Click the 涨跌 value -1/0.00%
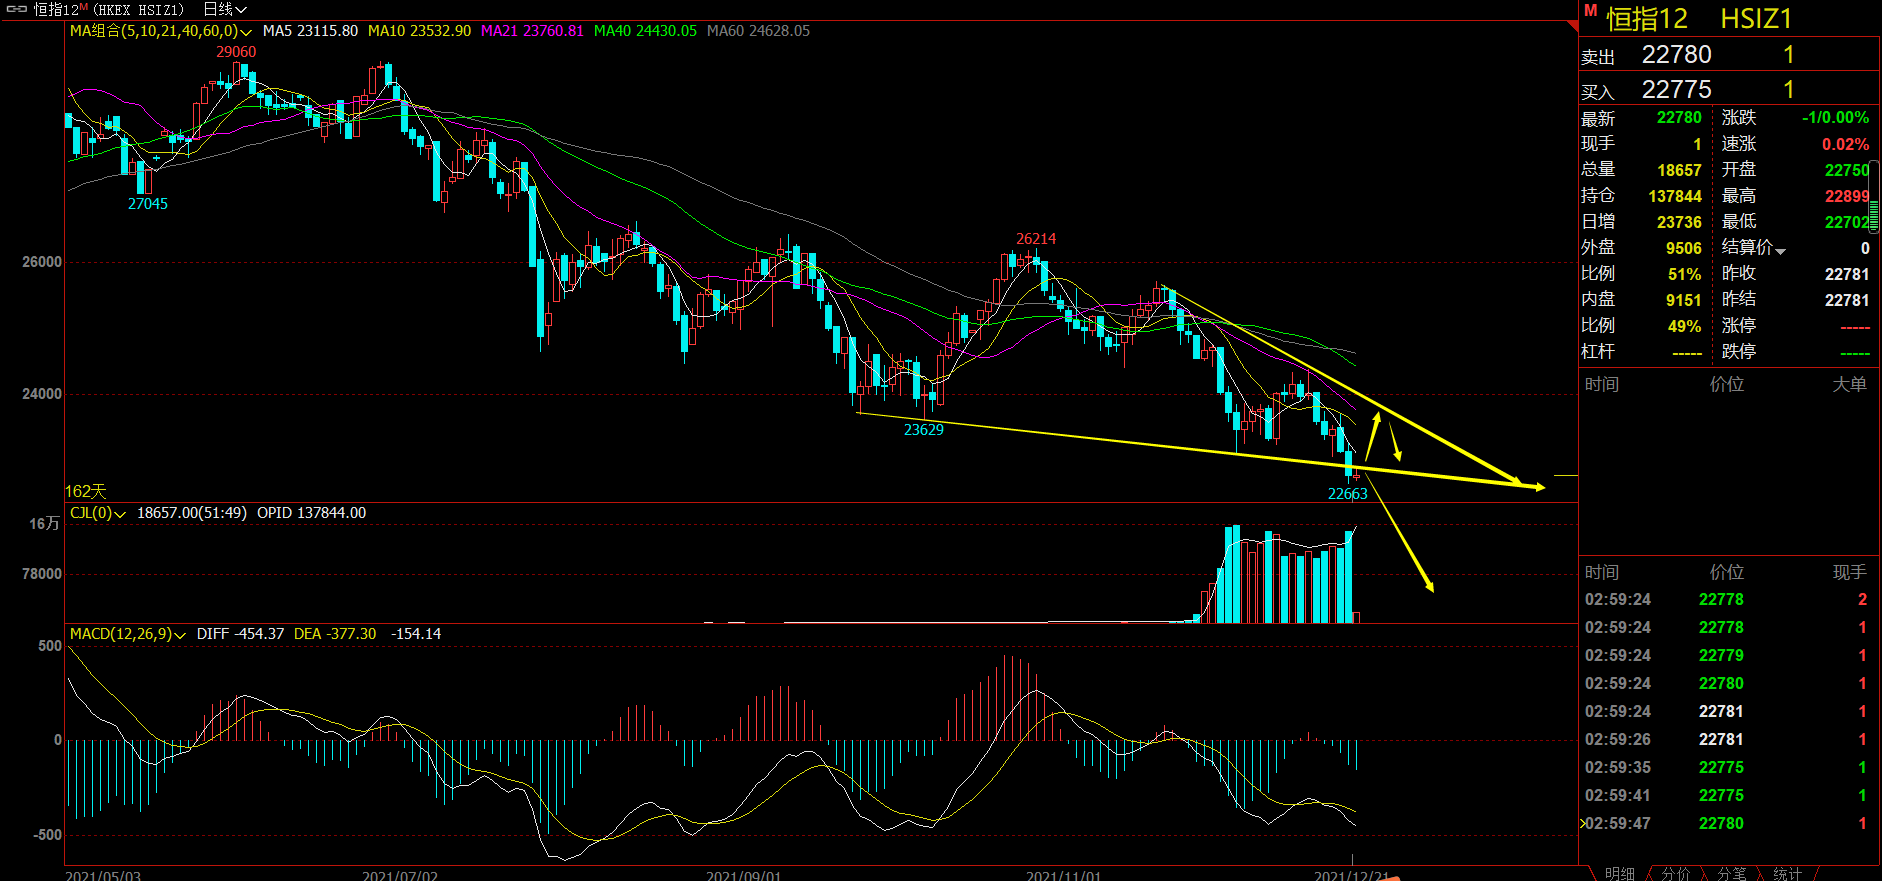This screenshot has height=881, width=1882. click(x=1835, y=118)
